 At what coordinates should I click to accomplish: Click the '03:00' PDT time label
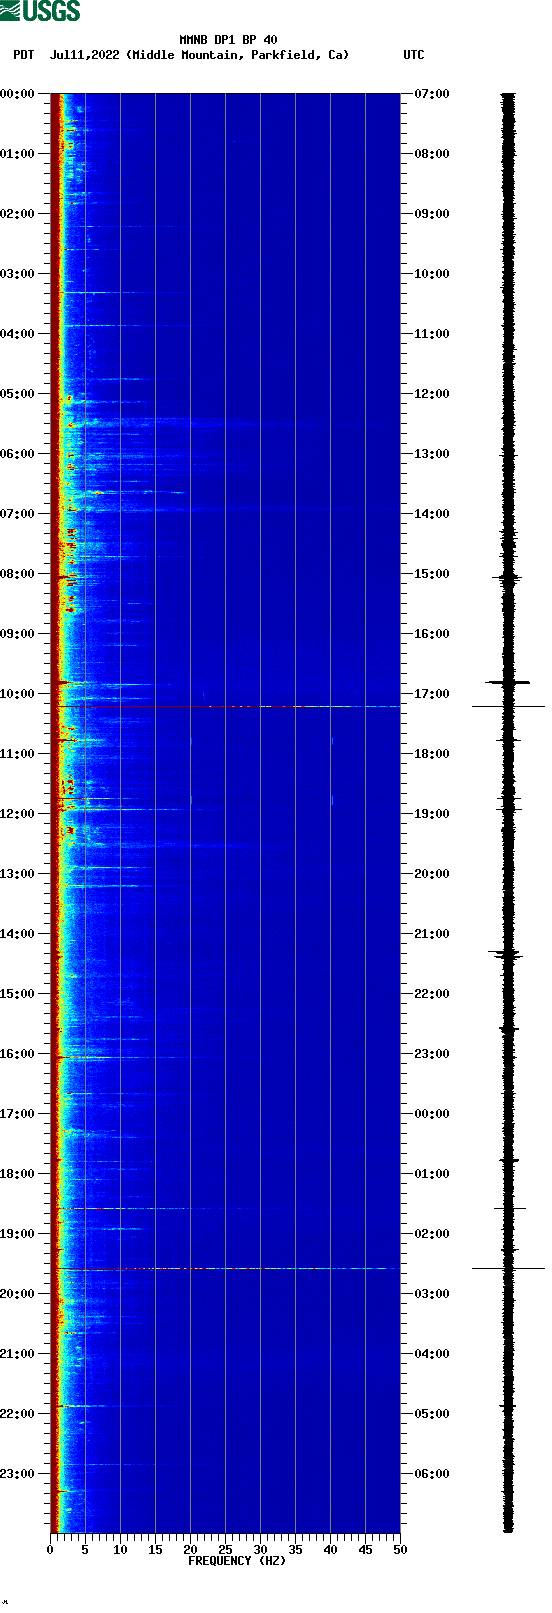point(18,274)
